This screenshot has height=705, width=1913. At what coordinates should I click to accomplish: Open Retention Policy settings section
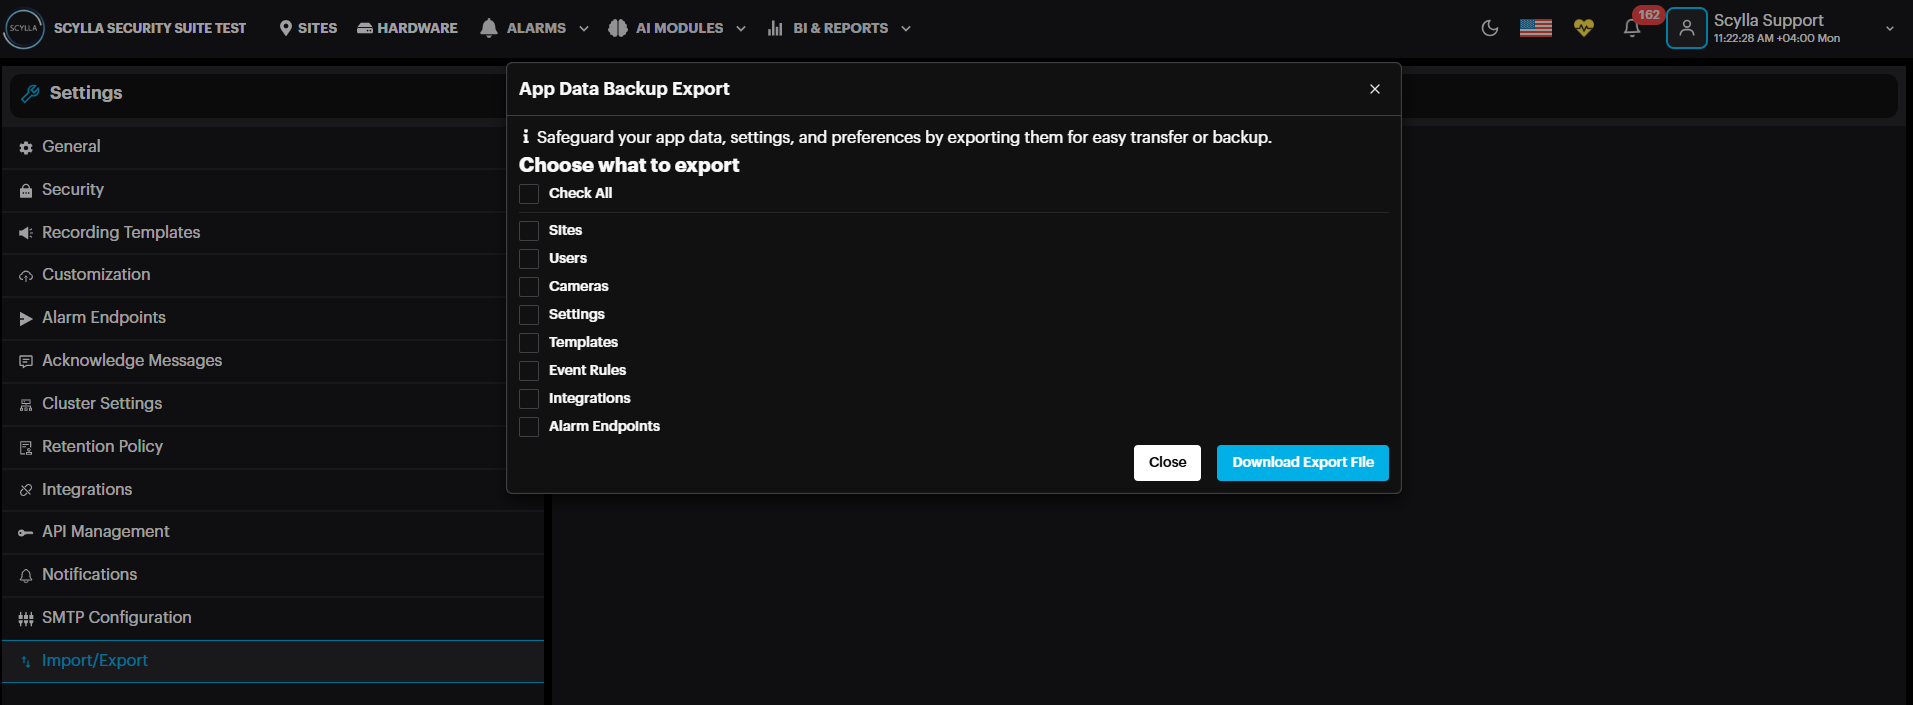(102, 447)
